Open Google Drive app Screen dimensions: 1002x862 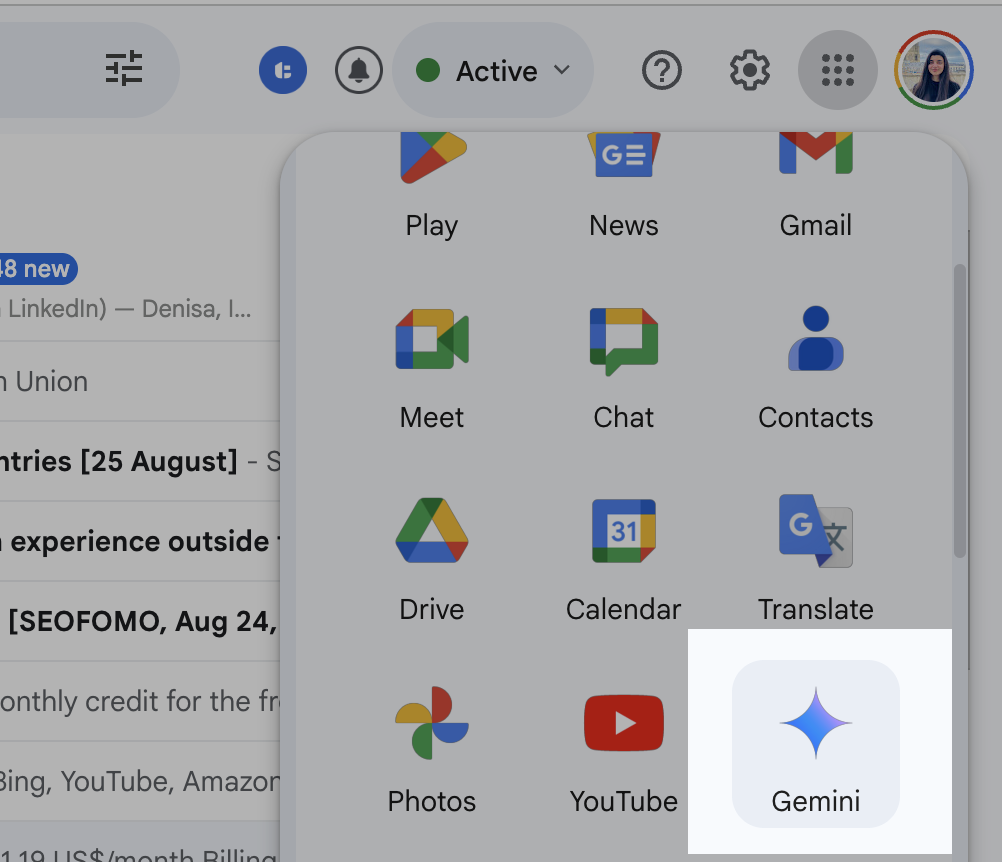point(432,560)
